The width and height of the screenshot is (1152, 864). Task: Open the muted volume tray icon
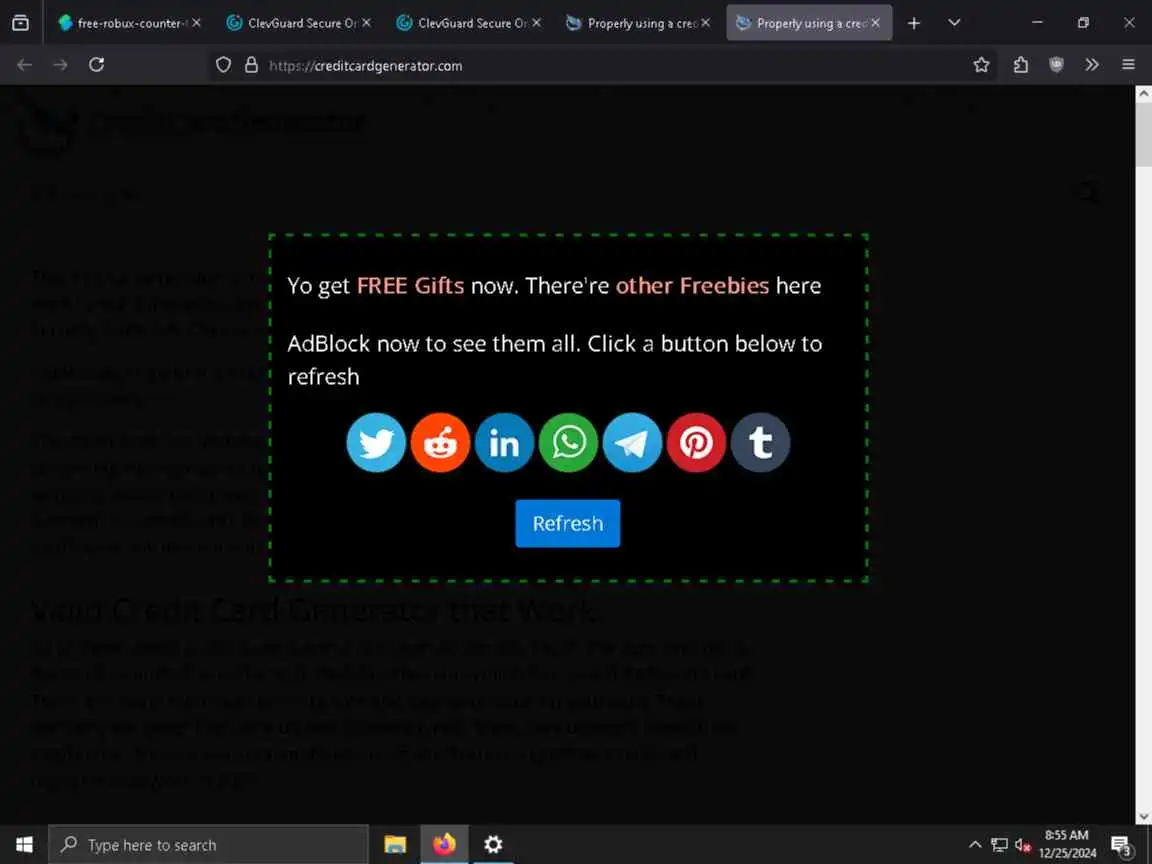click(1023, 845)
